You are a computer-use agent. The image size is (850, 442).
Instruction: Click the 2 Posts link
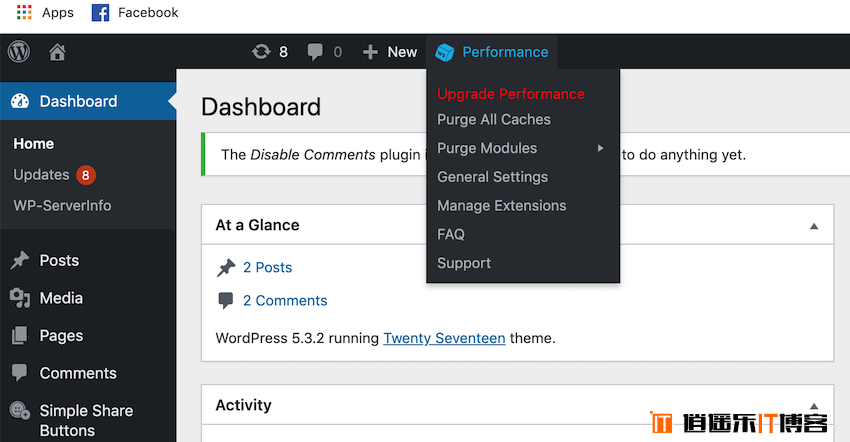(267, 267)
